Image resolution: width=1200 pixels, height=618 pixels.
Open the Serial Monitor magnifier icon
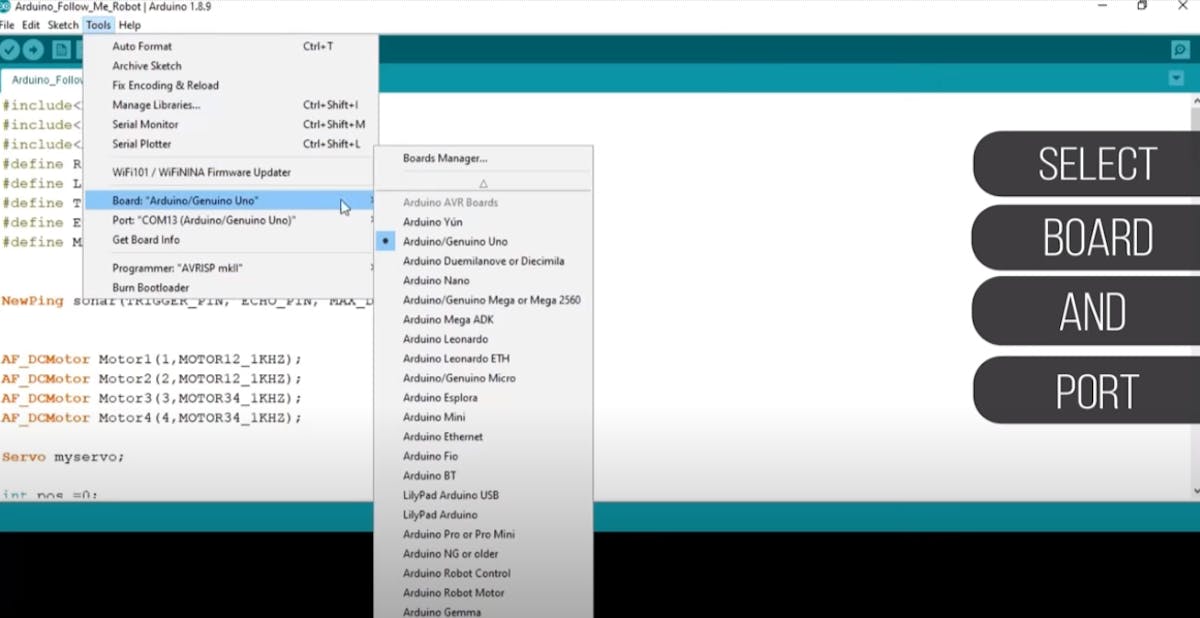(x=1180, y=50)
